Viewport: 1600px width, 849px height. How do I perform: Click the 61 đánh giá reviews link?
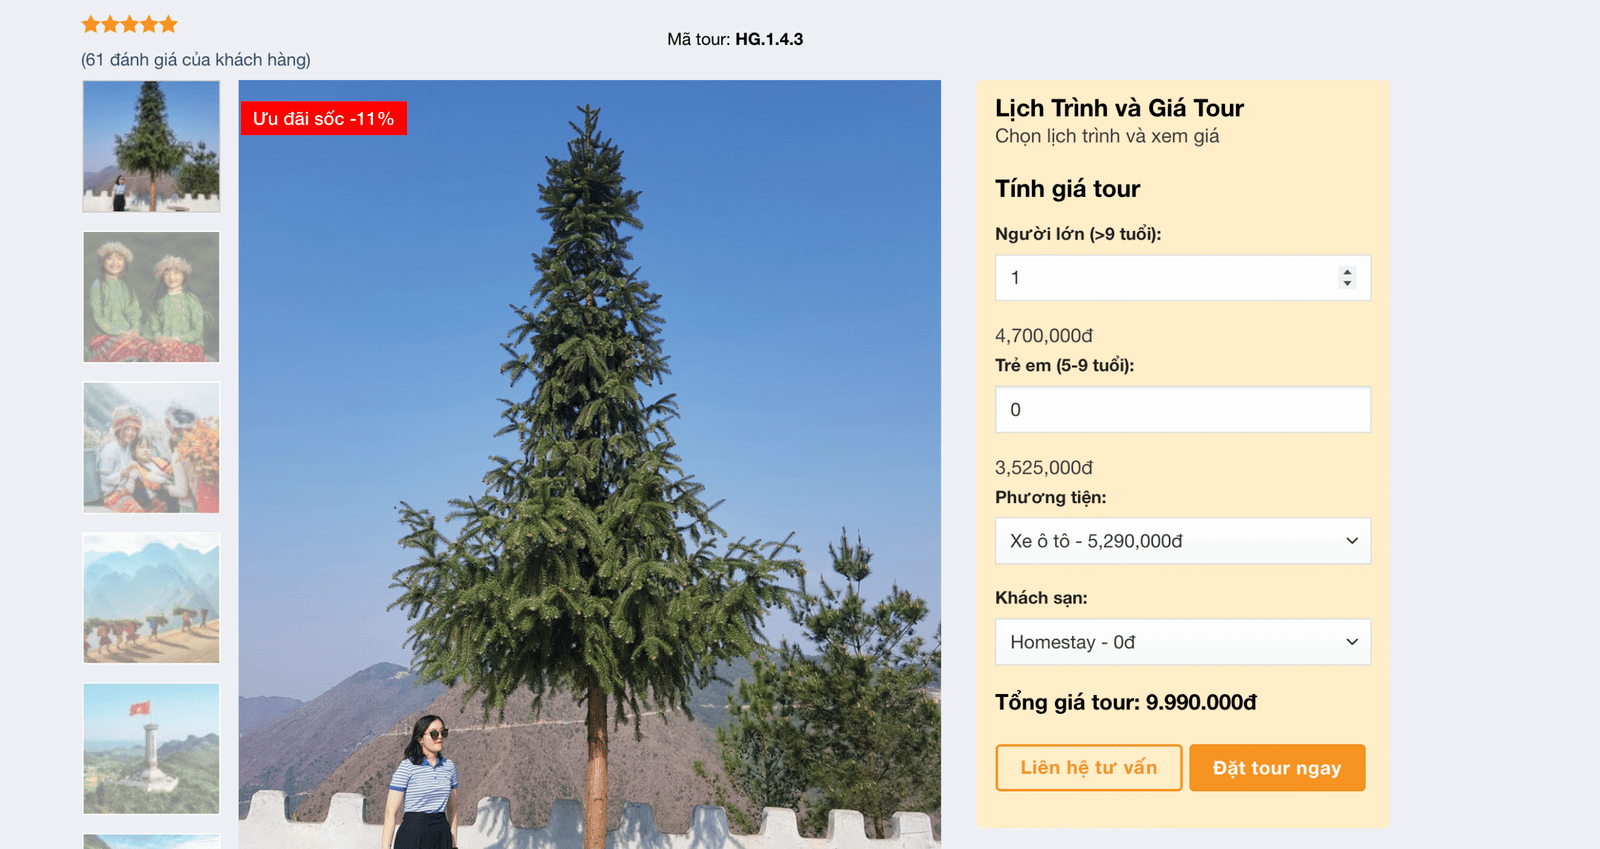(x=196, y=60)
